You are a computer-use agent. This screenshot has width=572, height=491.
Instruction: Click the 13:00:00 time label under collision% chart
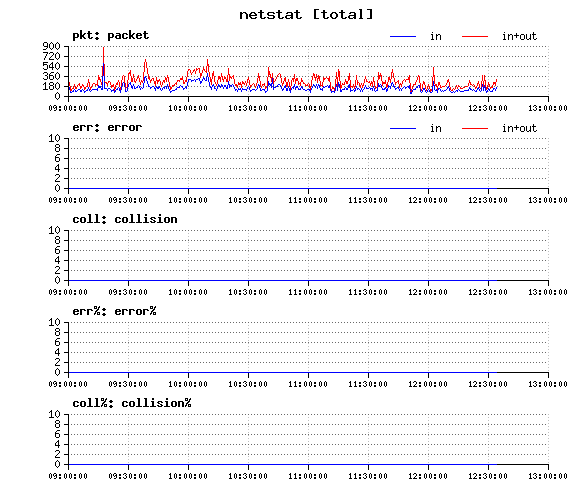pyautogui.click(x=548, y=476)
